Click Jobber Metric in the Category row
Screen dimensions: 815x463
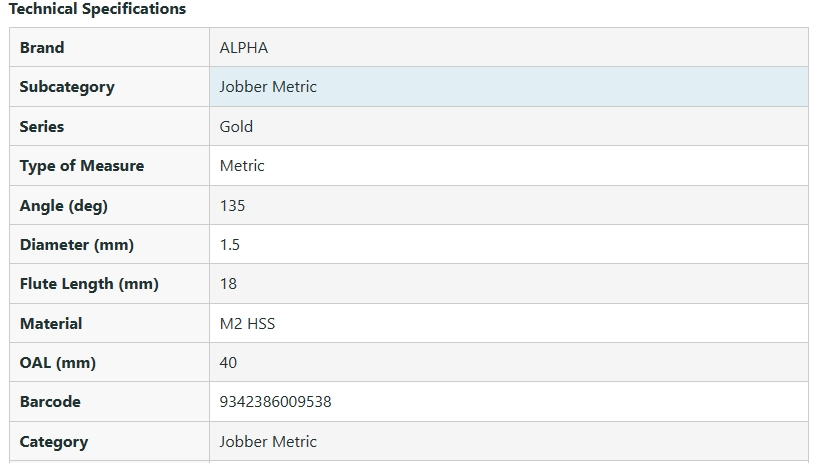coord(268,442)
